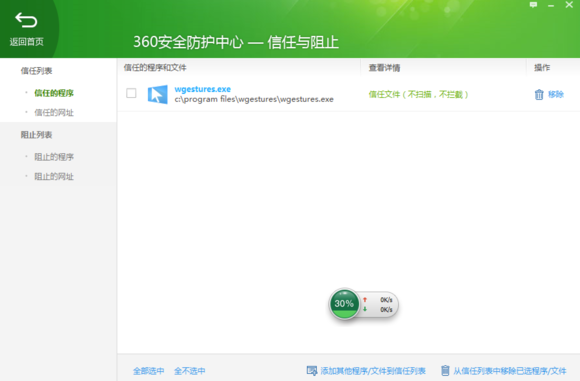Viewport: 580px width, 381px height.
Task: Click 全部选中 to select all
Action: click(149, 371)
